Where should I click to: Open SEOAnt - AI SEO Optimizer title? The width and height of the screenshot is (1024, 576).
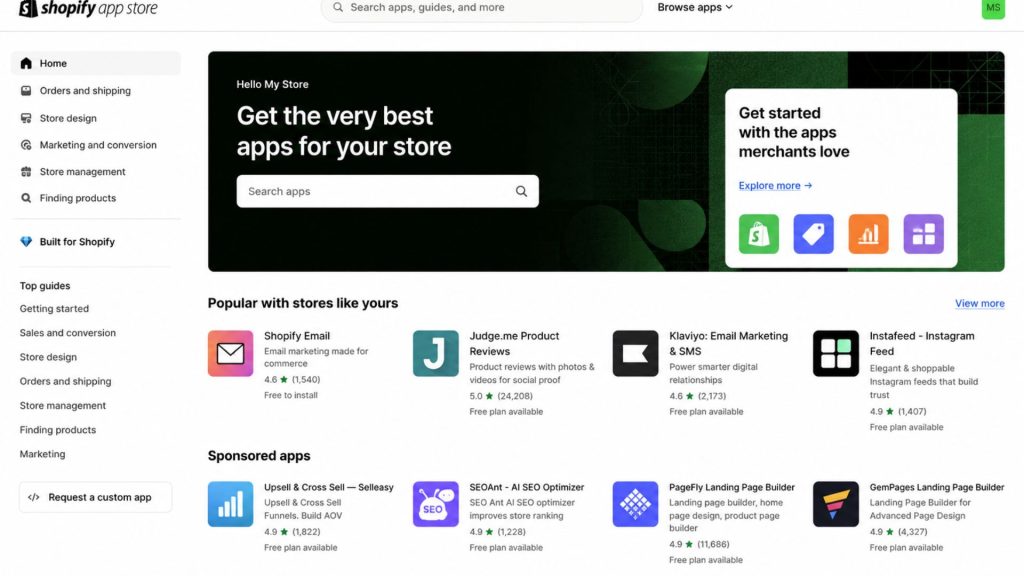pos(526,487)
